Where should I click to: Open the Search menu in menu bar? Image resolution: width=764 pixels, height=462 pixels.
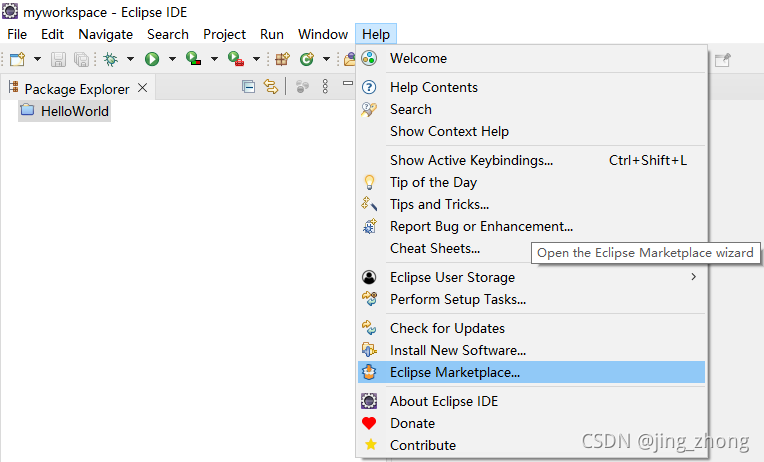tap(168, 35)
